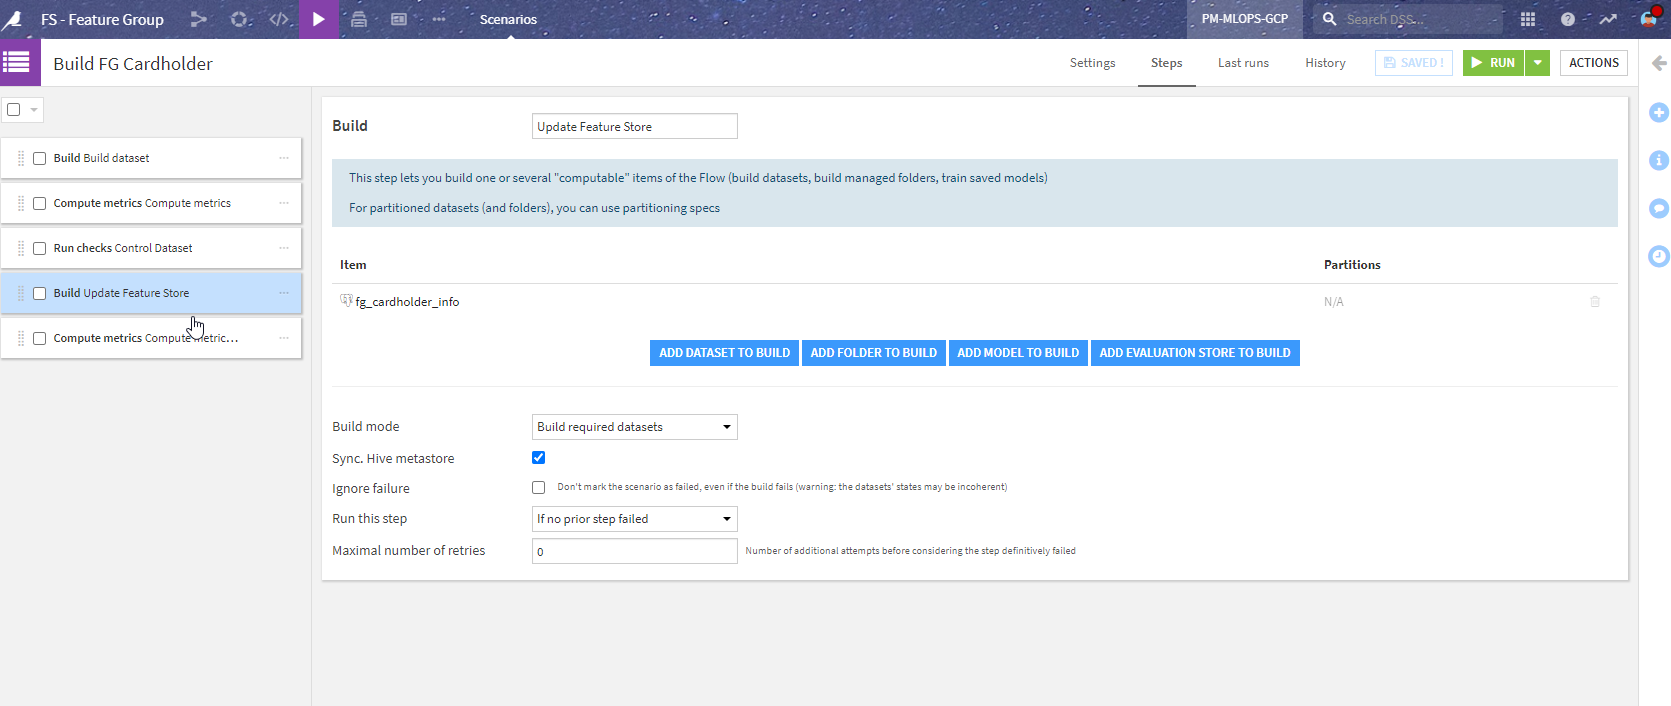Click the search magnifier icon

[1330, 19]
